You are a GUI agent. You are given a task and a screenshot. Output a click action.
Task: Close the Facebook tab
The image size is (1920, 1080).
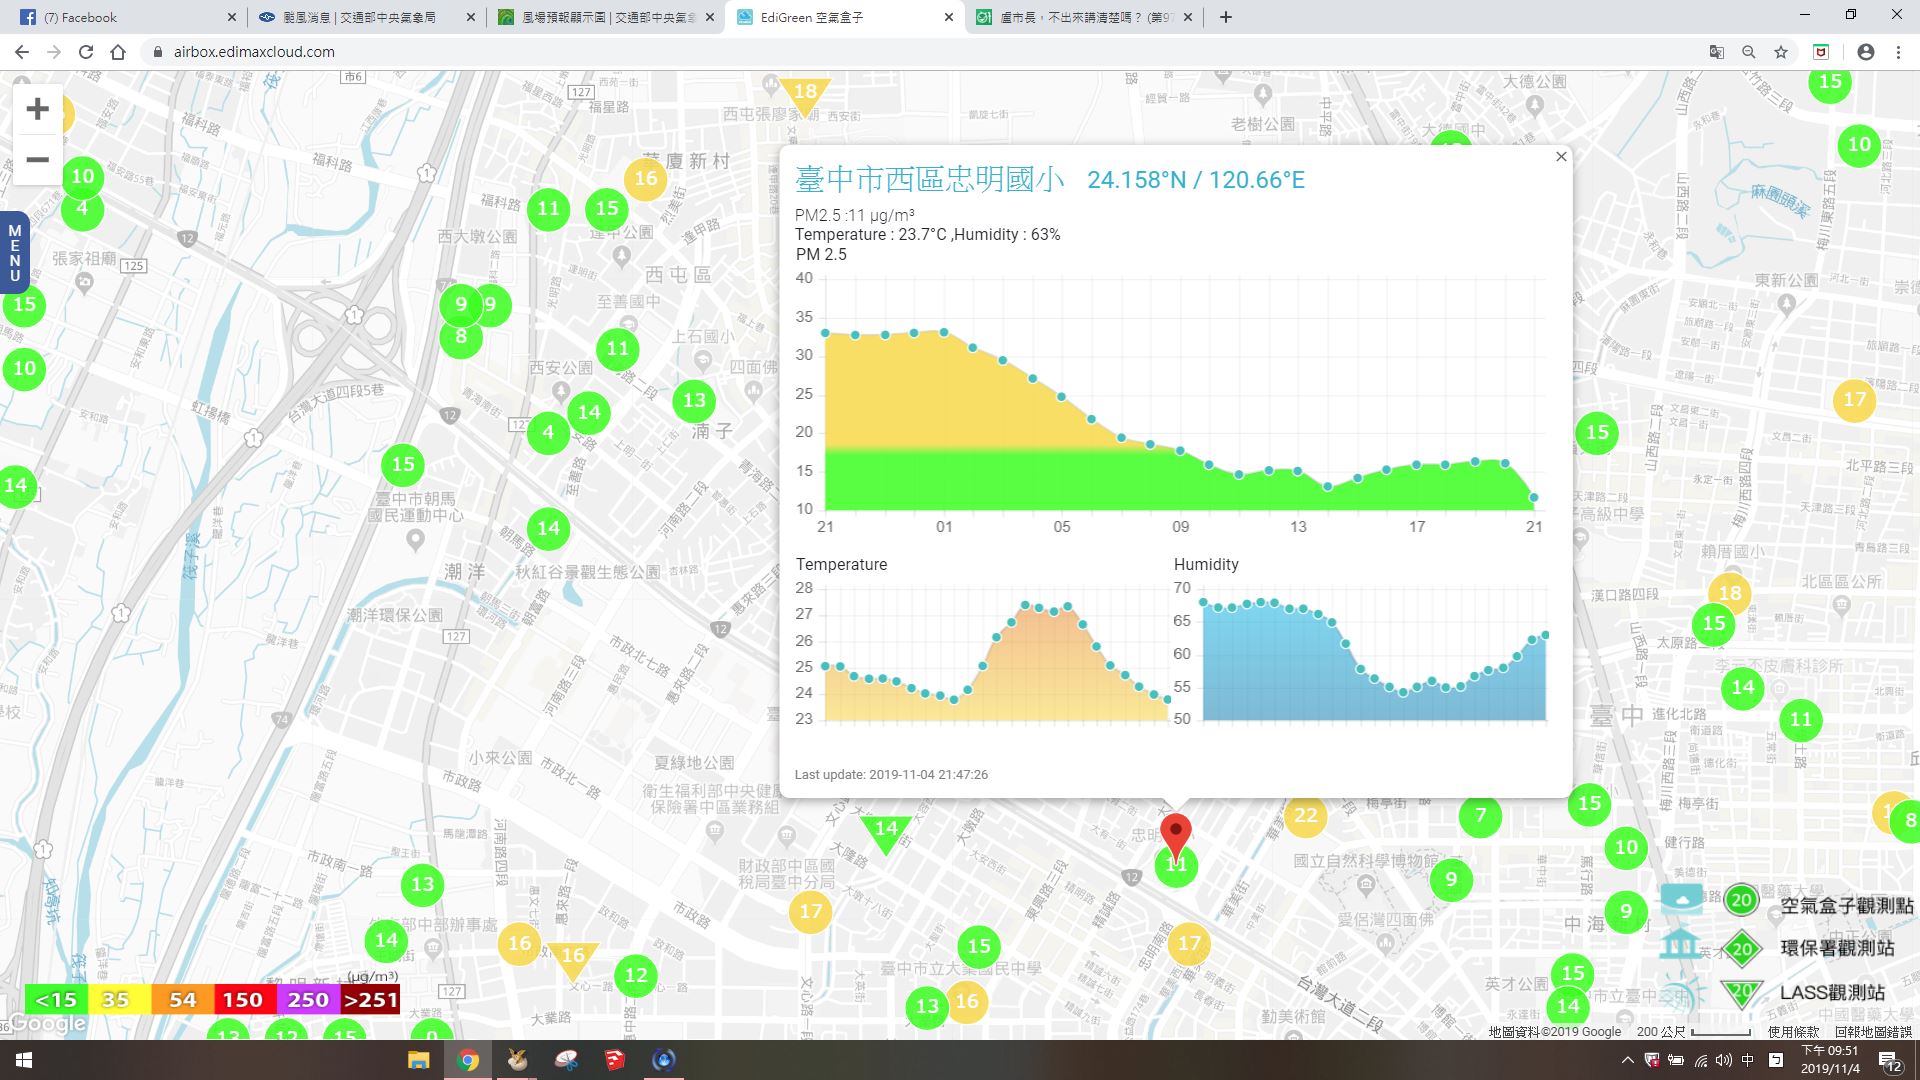(x=231, y=17)
